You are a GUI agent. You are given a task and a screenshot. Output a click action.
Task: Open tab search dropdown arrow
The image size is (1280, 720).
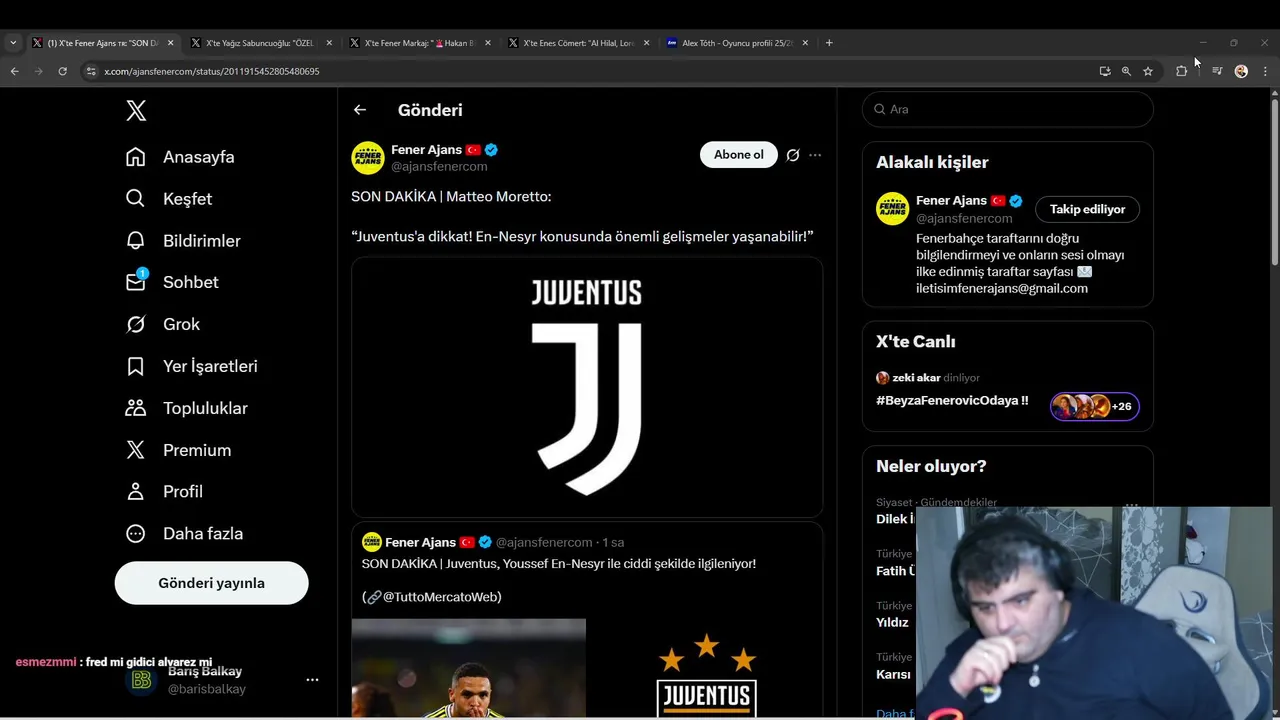pyautogui.click(x=13, y=43)
